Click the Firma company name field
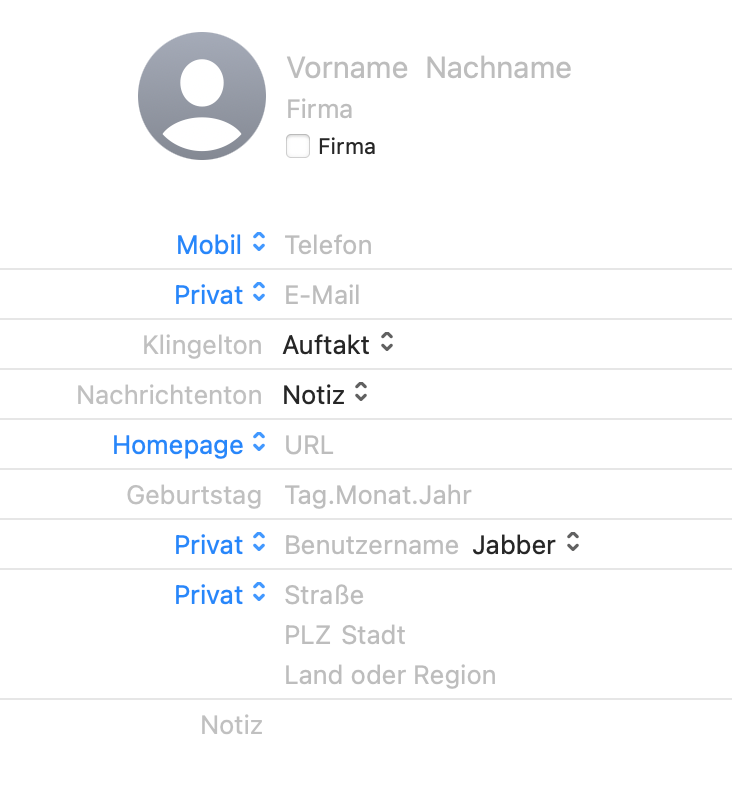Screen dimensions: 732x804 (x=319, y=108)
